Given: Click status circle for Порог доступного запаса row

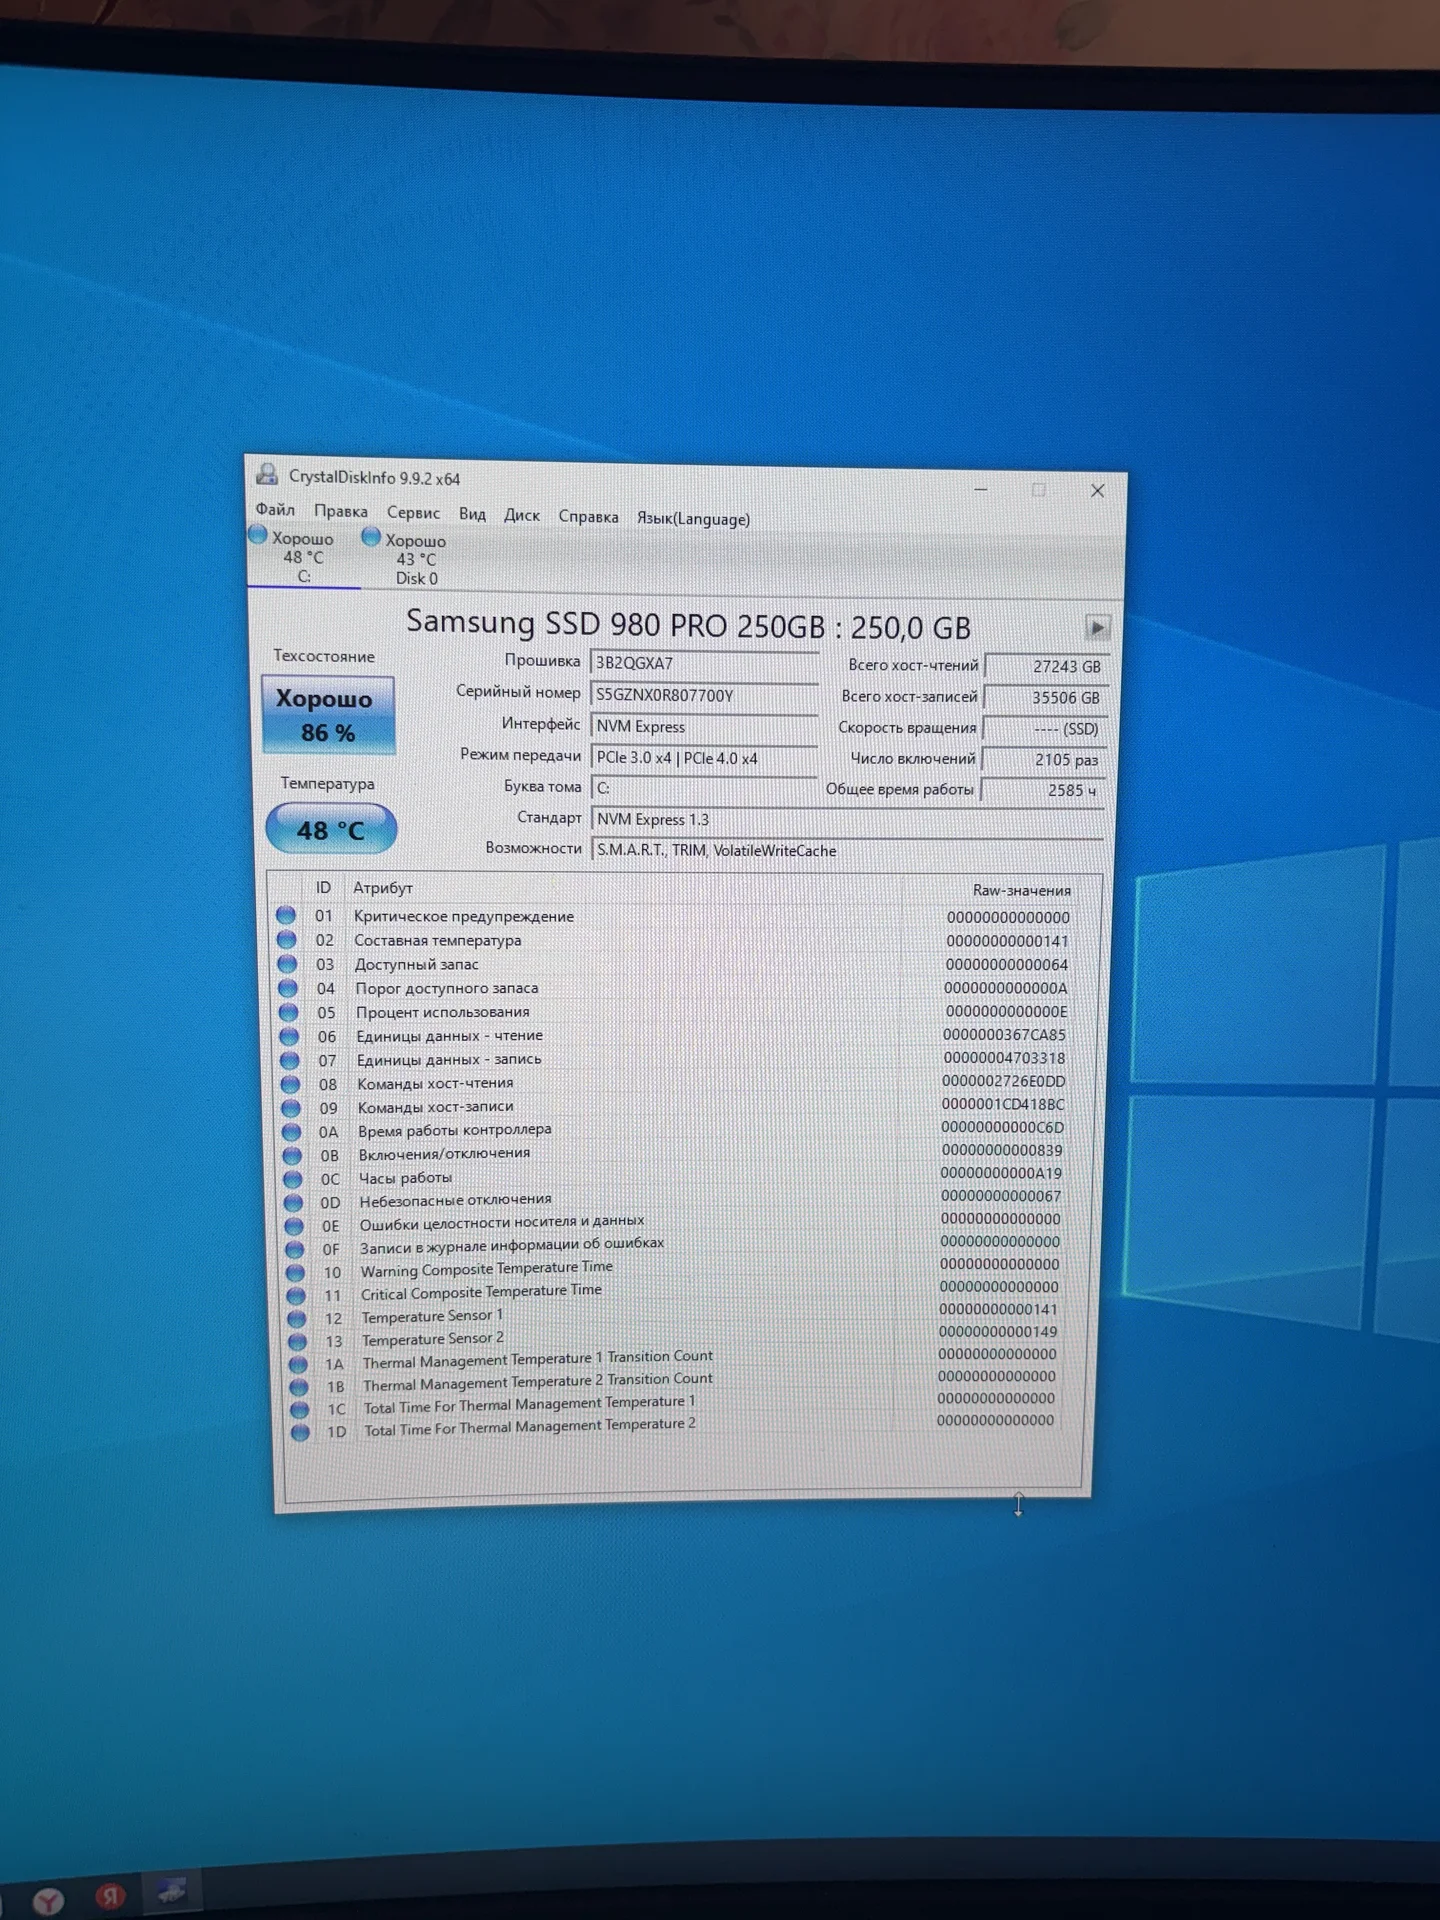Looking at the screenshot, I should tap(288, 988).
